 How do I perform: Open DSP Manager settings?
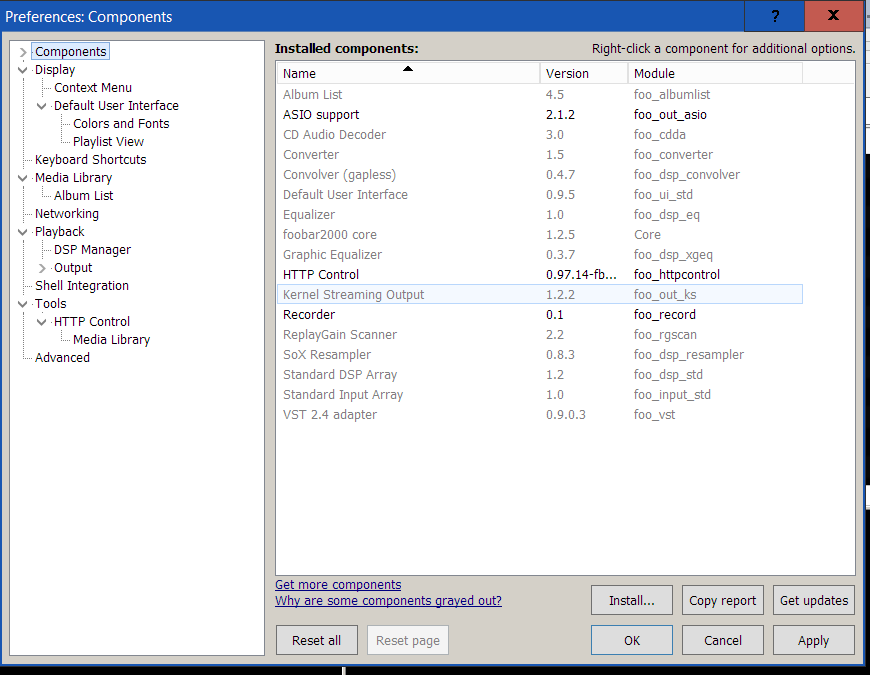pos(92,250)
